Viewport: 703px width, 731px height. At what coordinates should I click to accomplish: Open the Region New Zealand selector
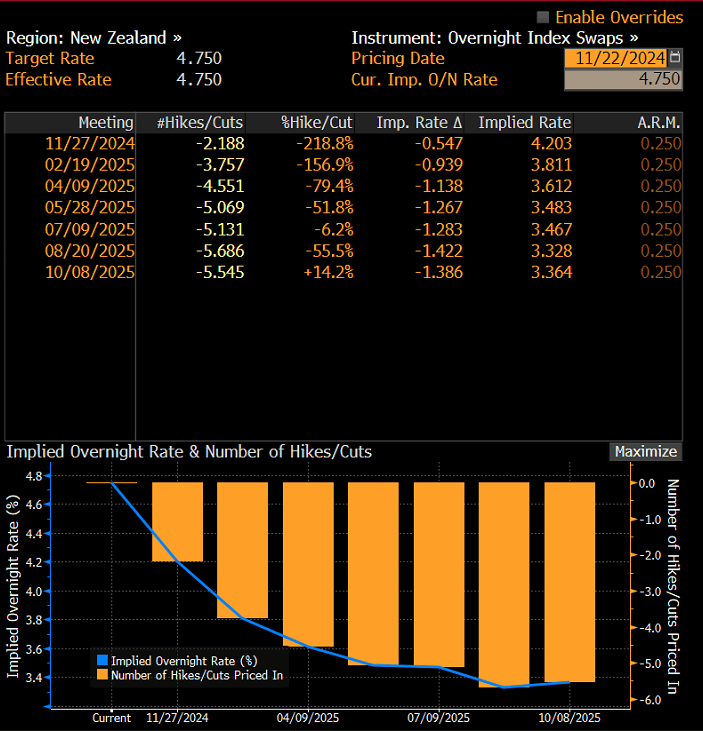pos(94,38)
